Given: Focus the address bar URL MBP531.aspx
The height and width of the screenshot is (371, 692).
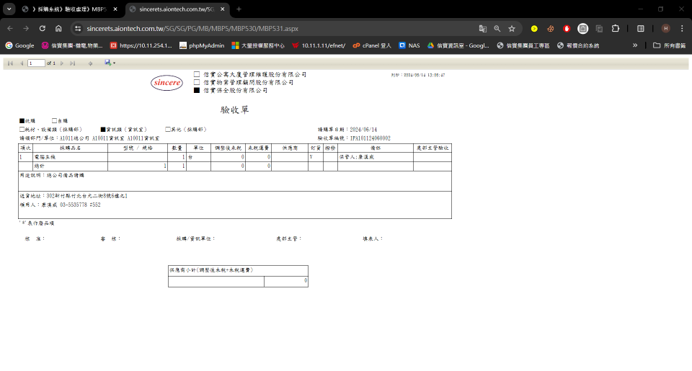Looking at the screenshot, I should coord(192,28).
